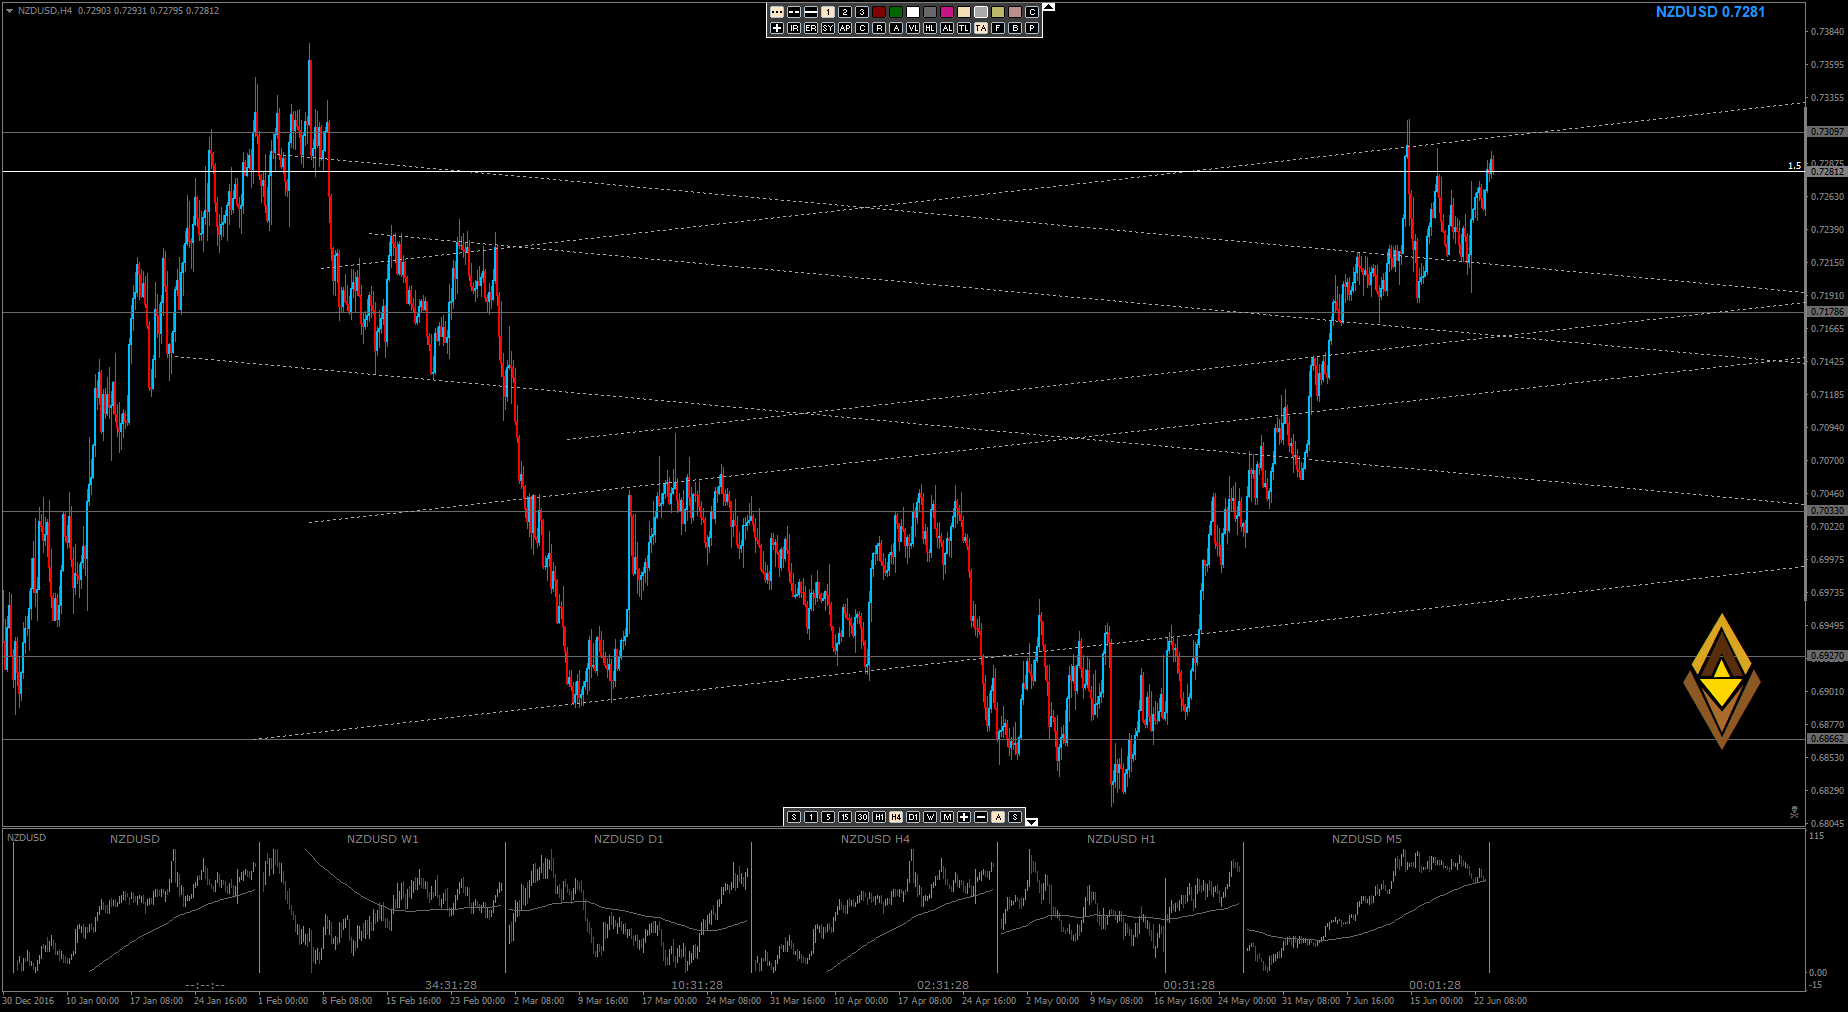This screenshot has height=1012, width=1848.
Task: Collapse the timeframe toolbar with the down arrow
Action: coord(1032,821)
